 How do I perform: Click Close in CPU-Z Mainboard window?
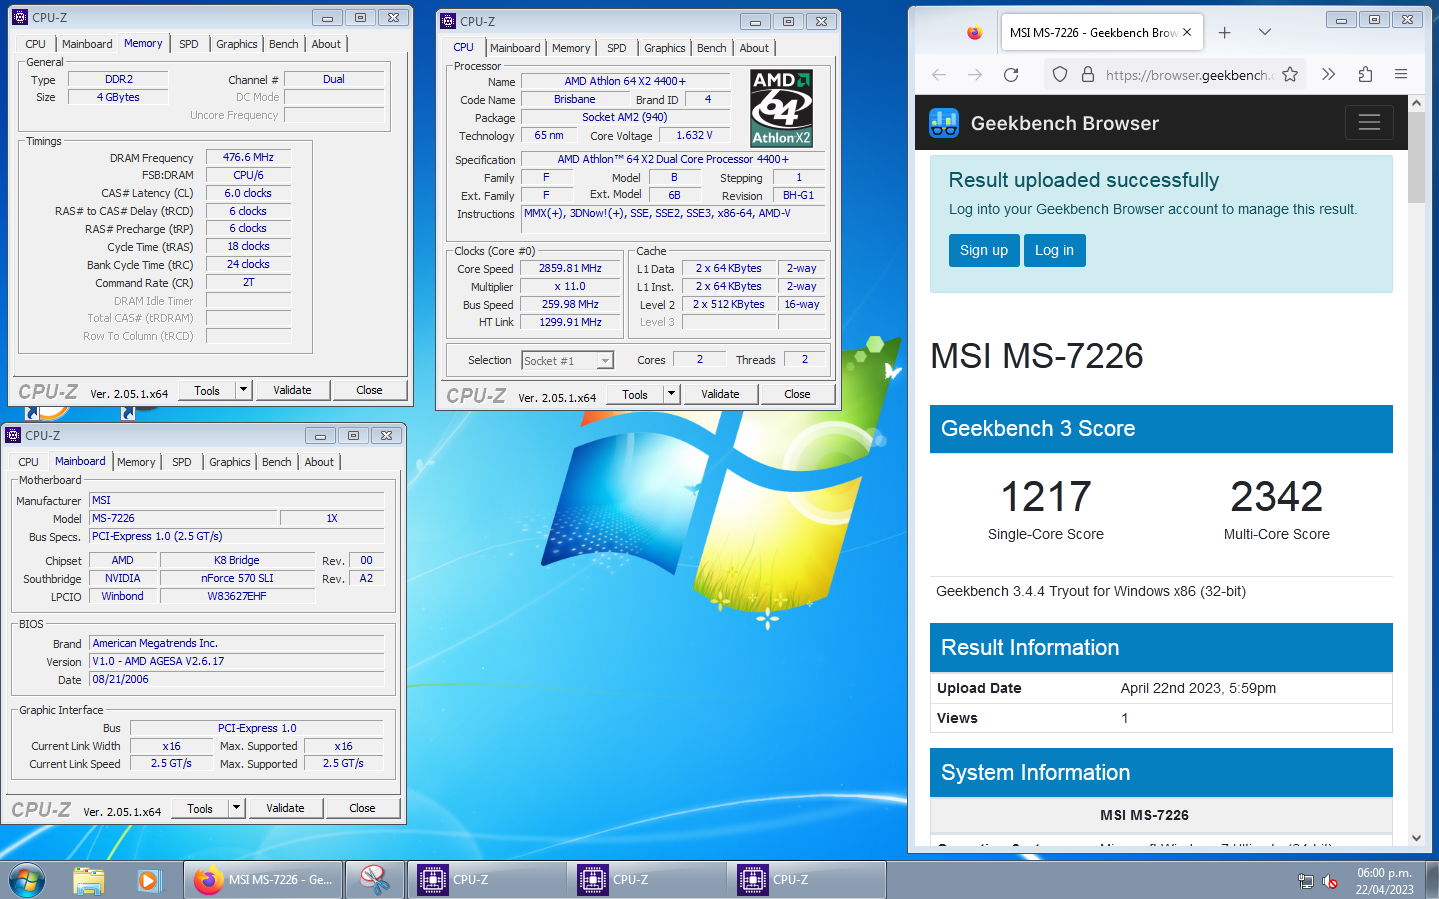[x=362, y=808]
